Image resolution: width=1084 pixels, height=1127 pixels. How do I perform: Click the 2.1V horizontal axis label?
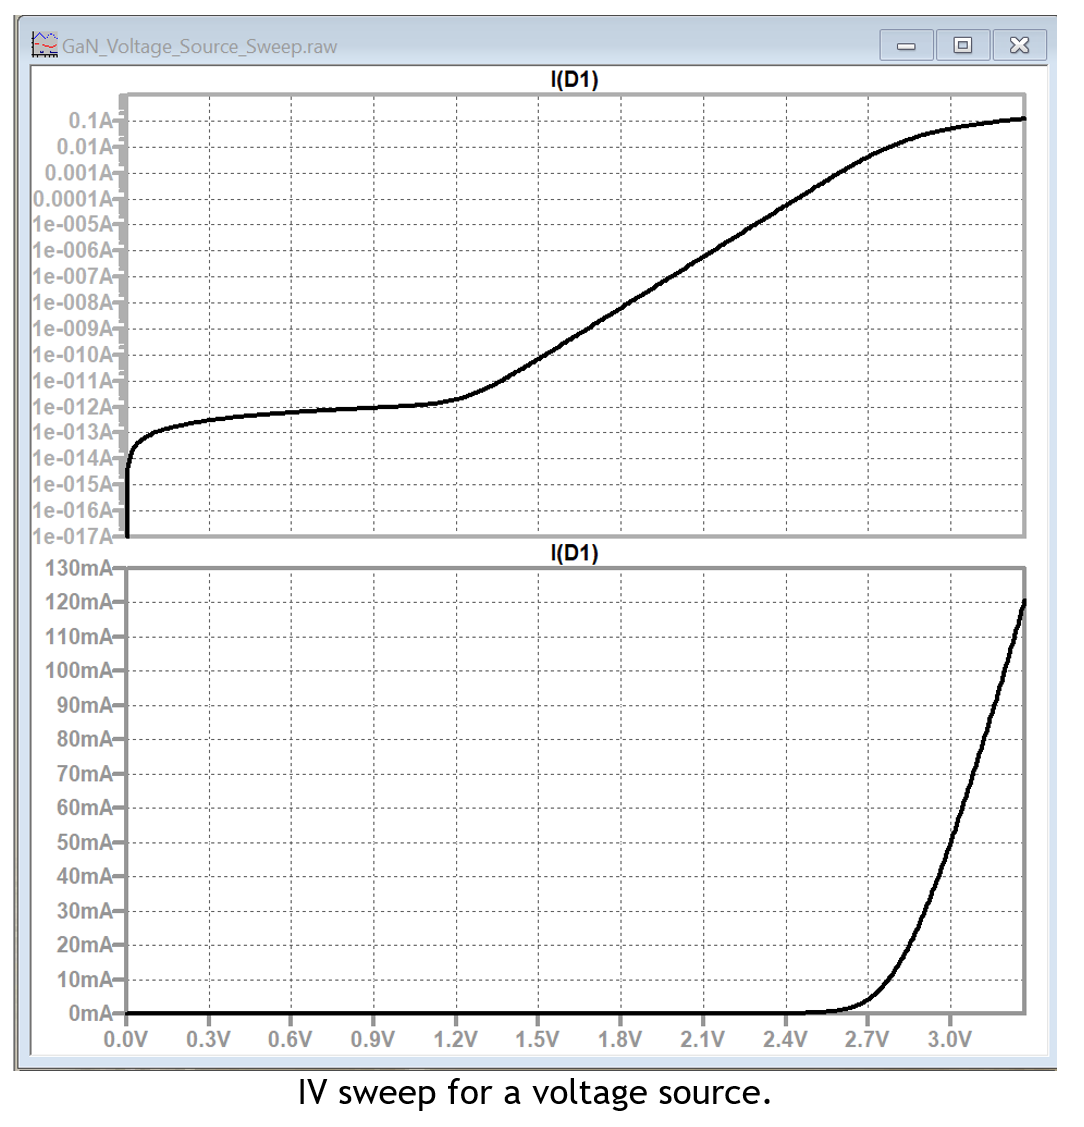pos(703,1039)
